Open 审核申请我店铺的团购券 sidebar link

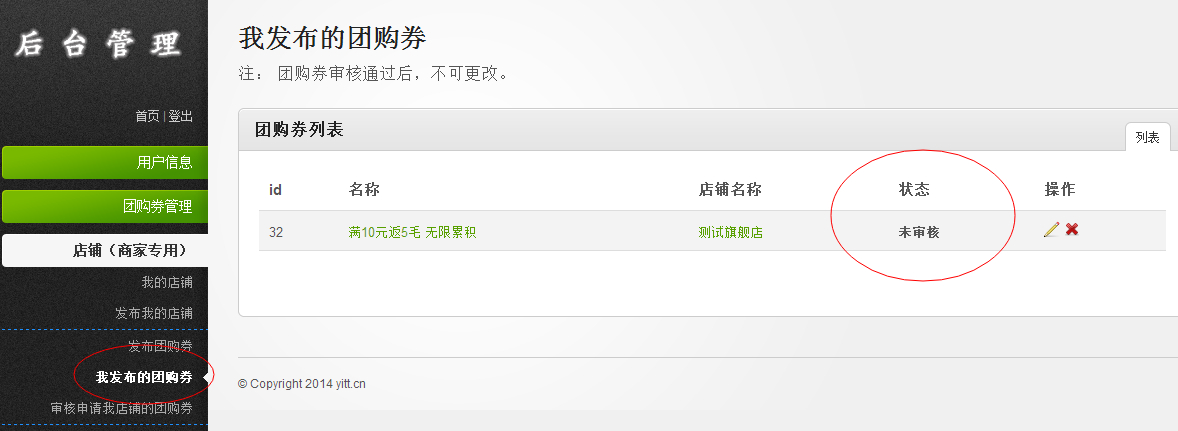[122, 408]
